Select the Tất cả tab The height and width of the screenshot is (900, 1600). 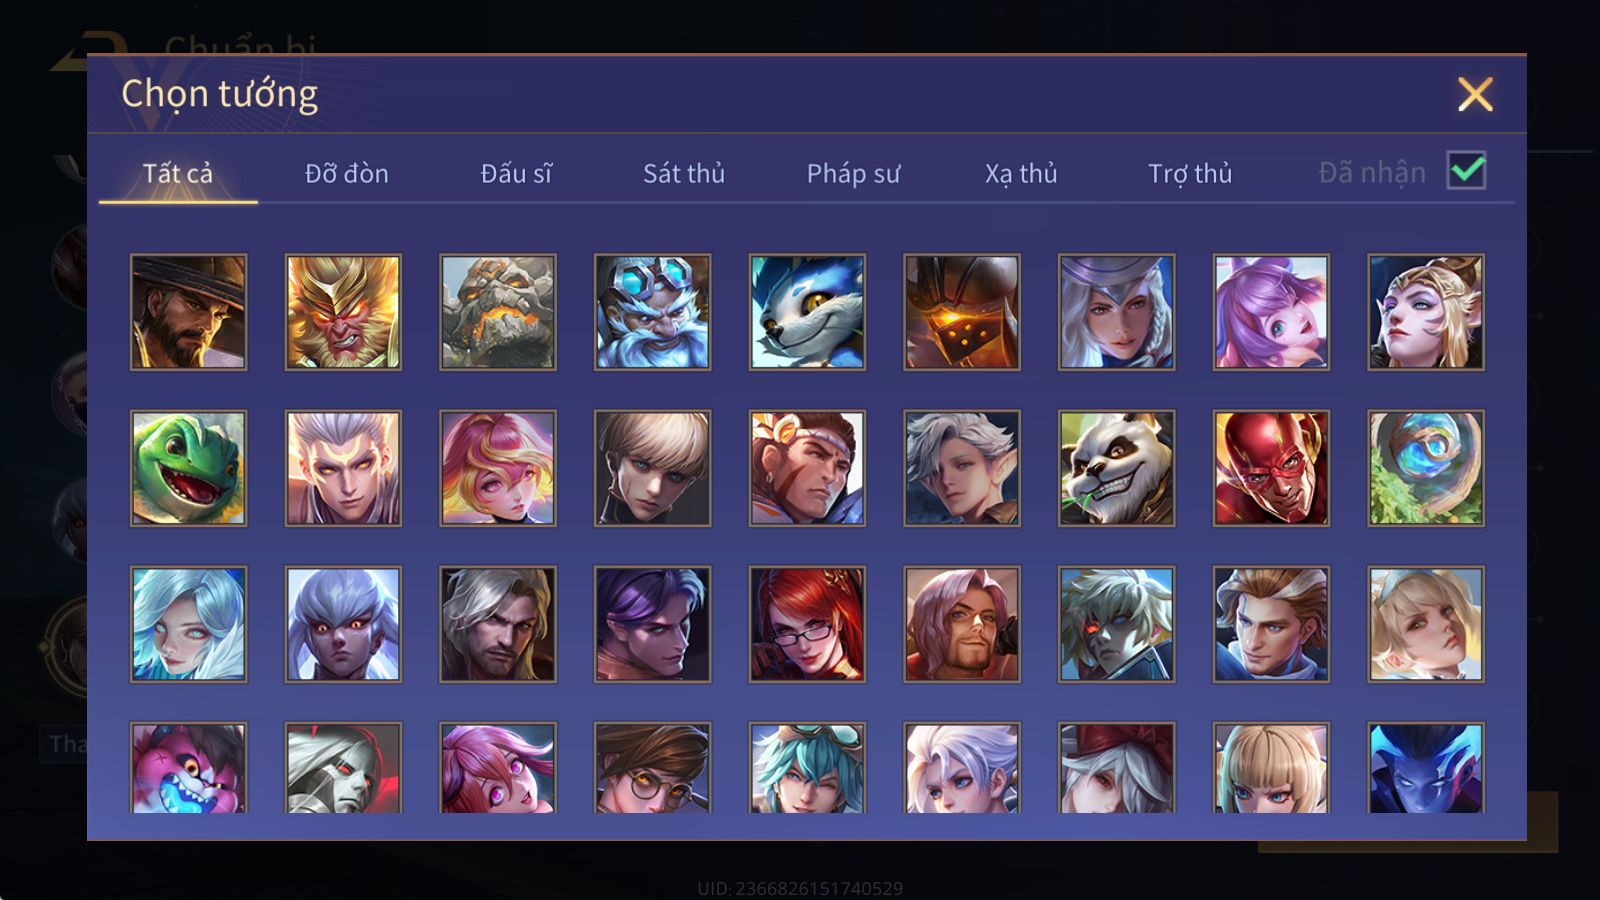point(178,174)
